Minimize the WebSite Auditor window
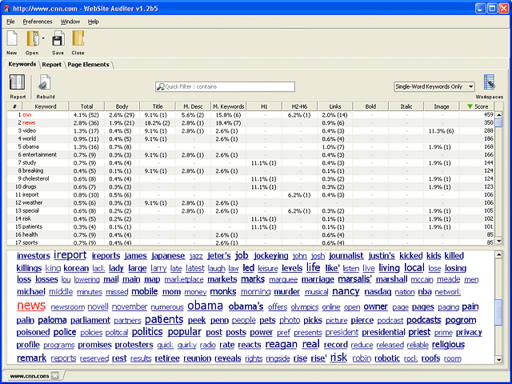This screenshot has height=384, width=512. point(480,8)
